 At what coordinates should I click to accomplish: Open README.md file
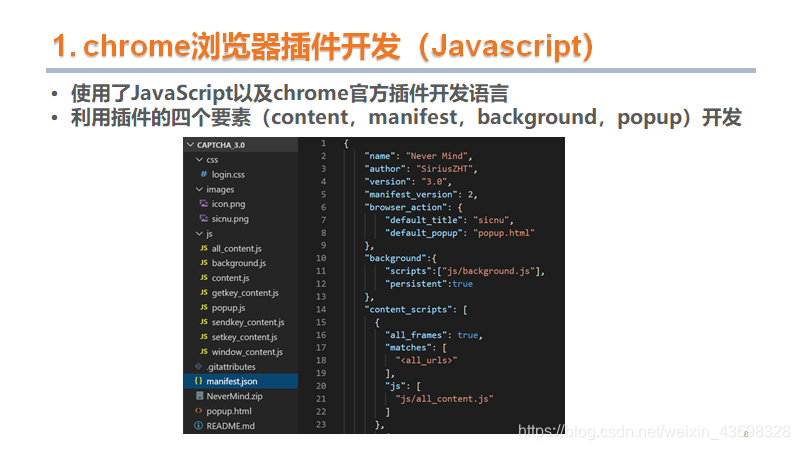pos(231,426)
